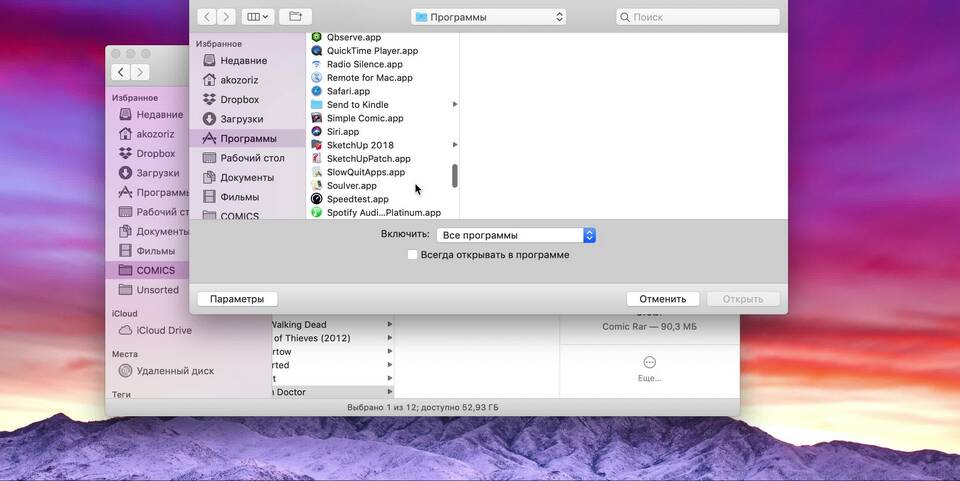
Task: Select Unsorted in background Finder sidebar
Action: [149, 290]
